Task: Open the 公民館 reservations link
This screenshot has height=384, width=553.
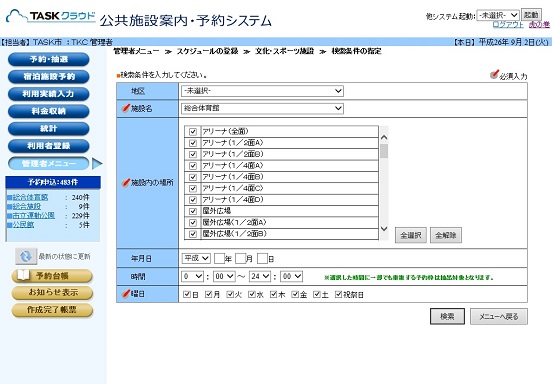Action: 23,225
